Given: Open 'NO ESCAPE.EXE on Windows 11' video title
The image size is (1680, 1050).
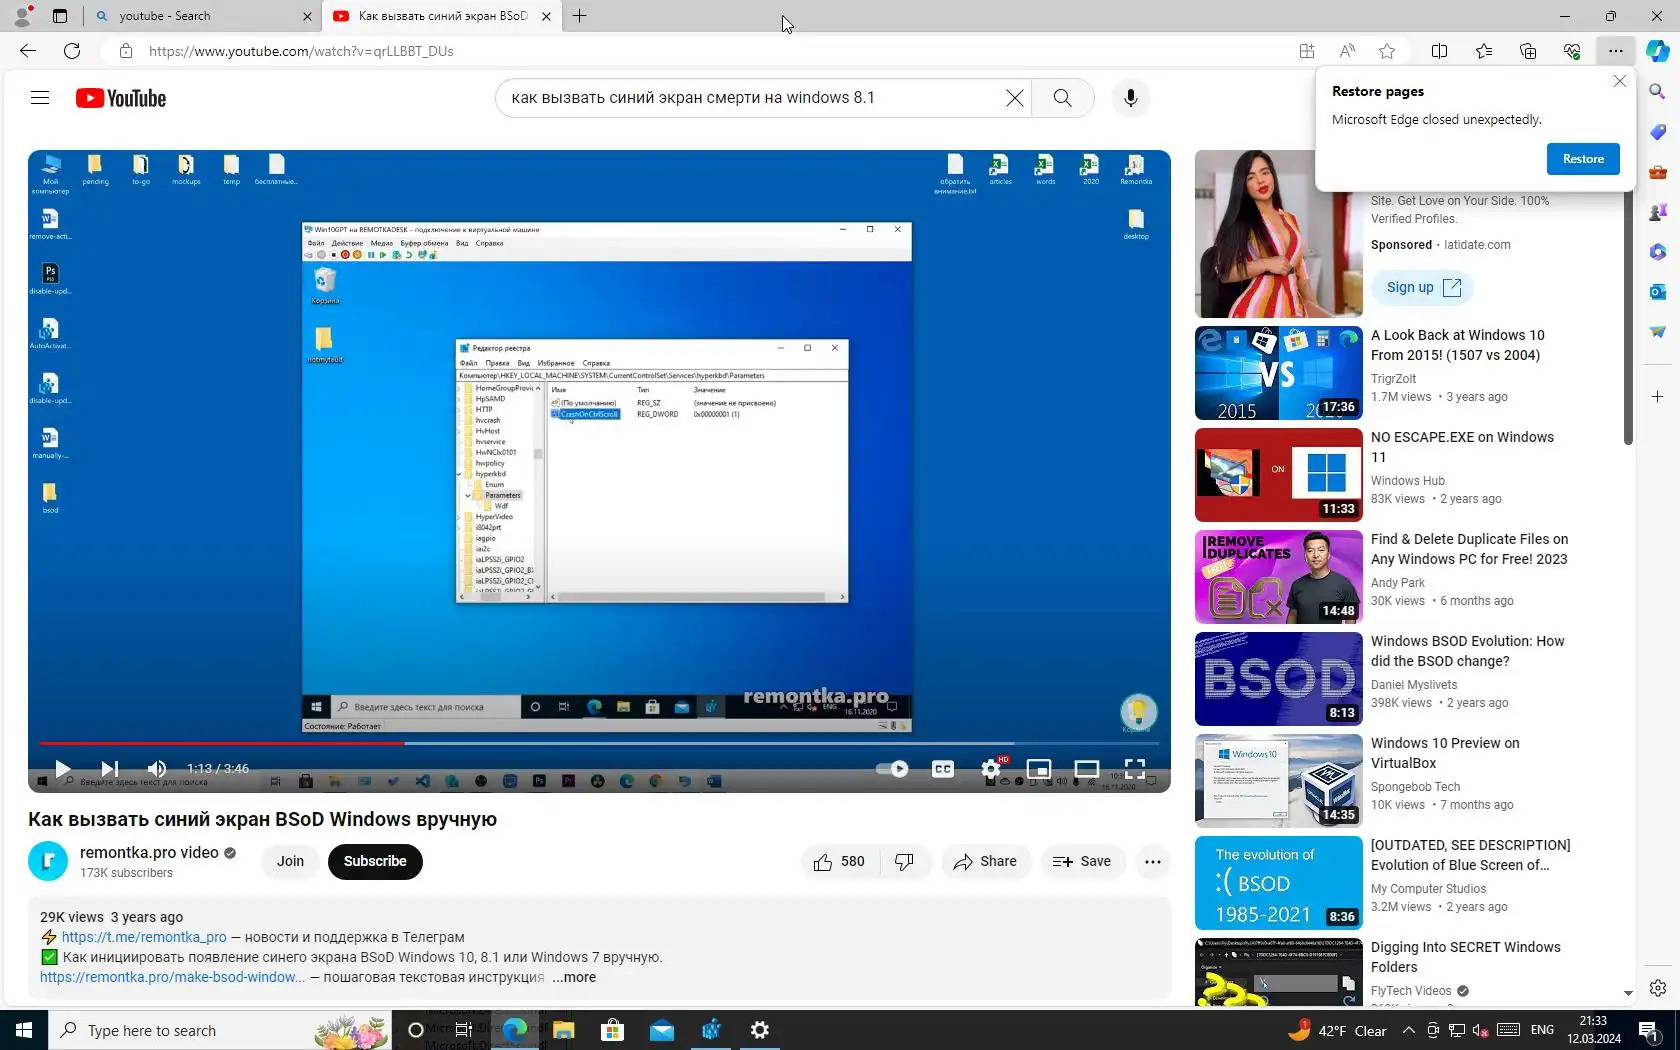Looking at the screenshot, I should tap(1462, 447).
